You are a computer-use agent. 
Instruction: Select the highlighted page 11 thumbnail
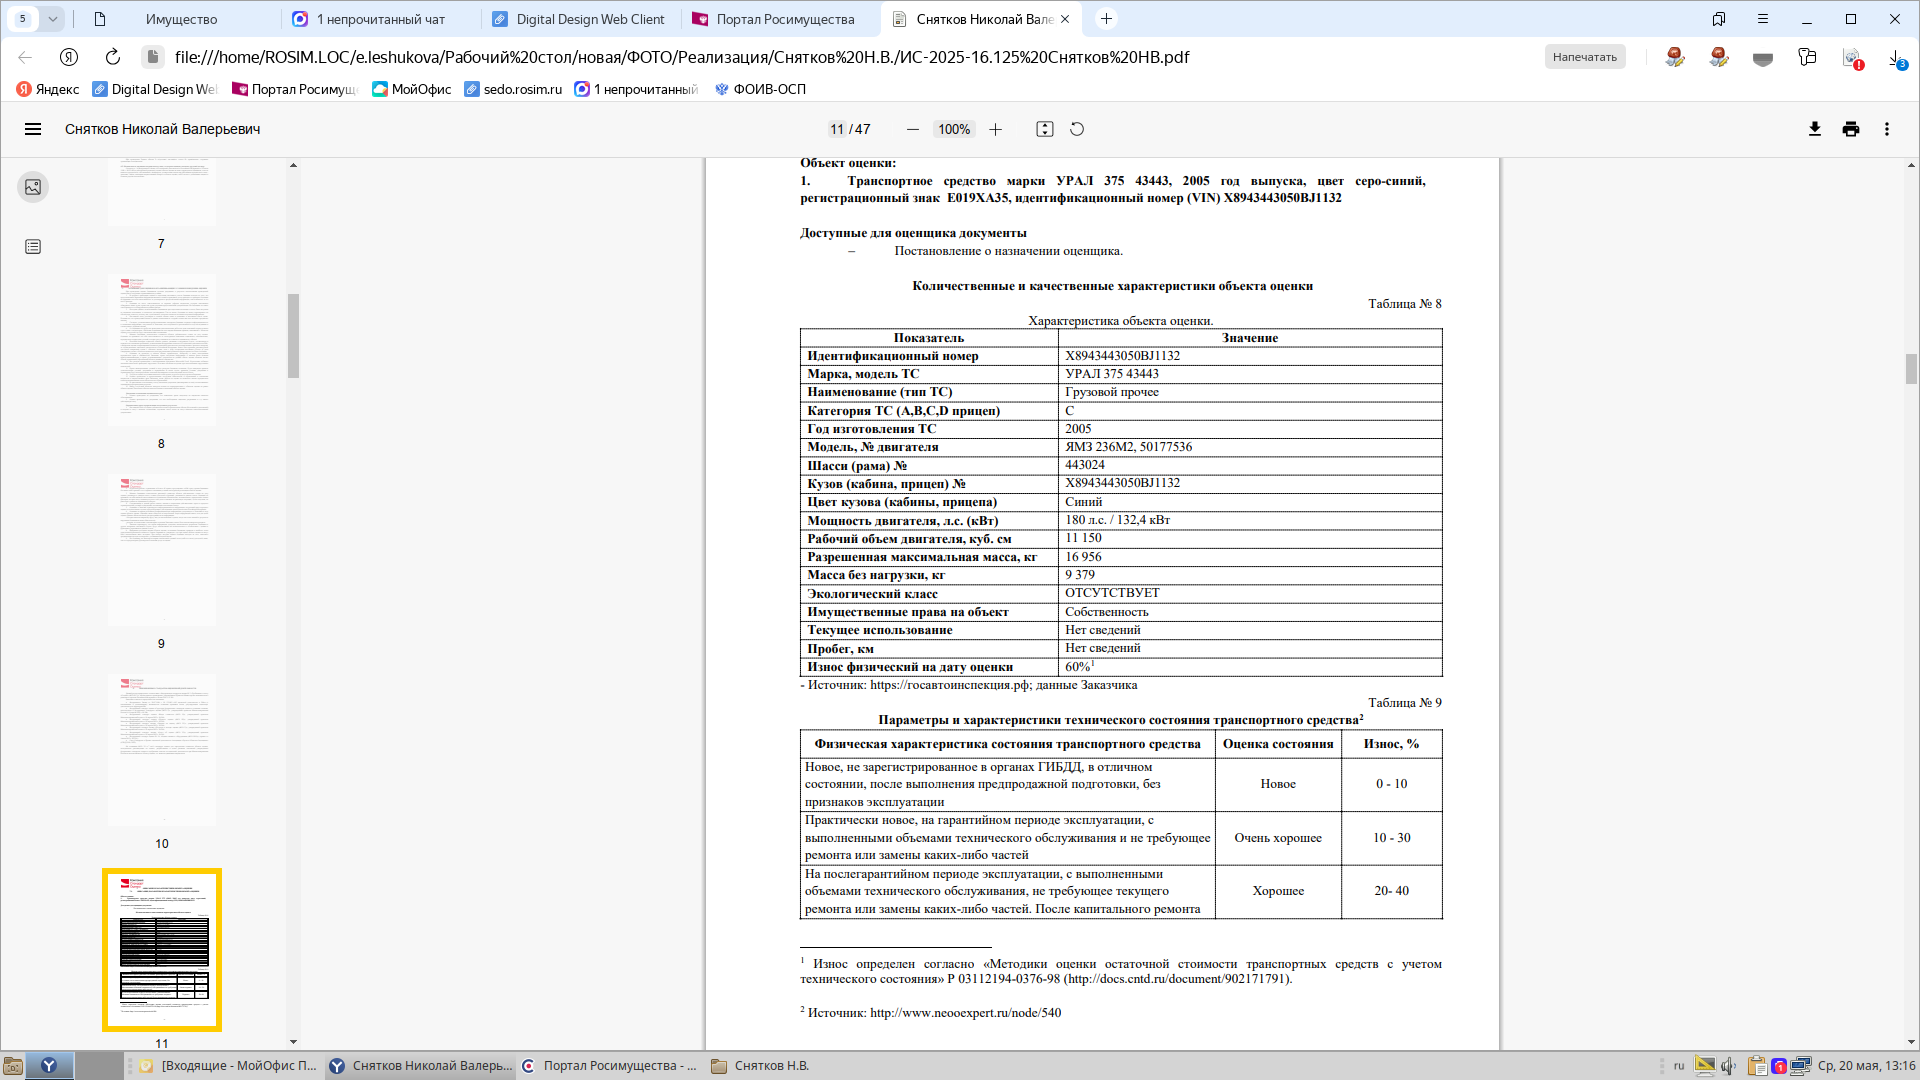click(x=162, y=949)
